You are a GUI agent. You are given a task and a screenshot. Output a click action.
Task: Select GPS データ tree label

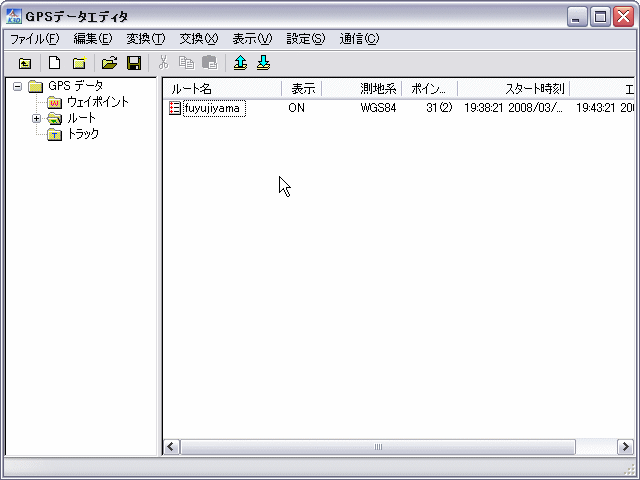[76, 86]
